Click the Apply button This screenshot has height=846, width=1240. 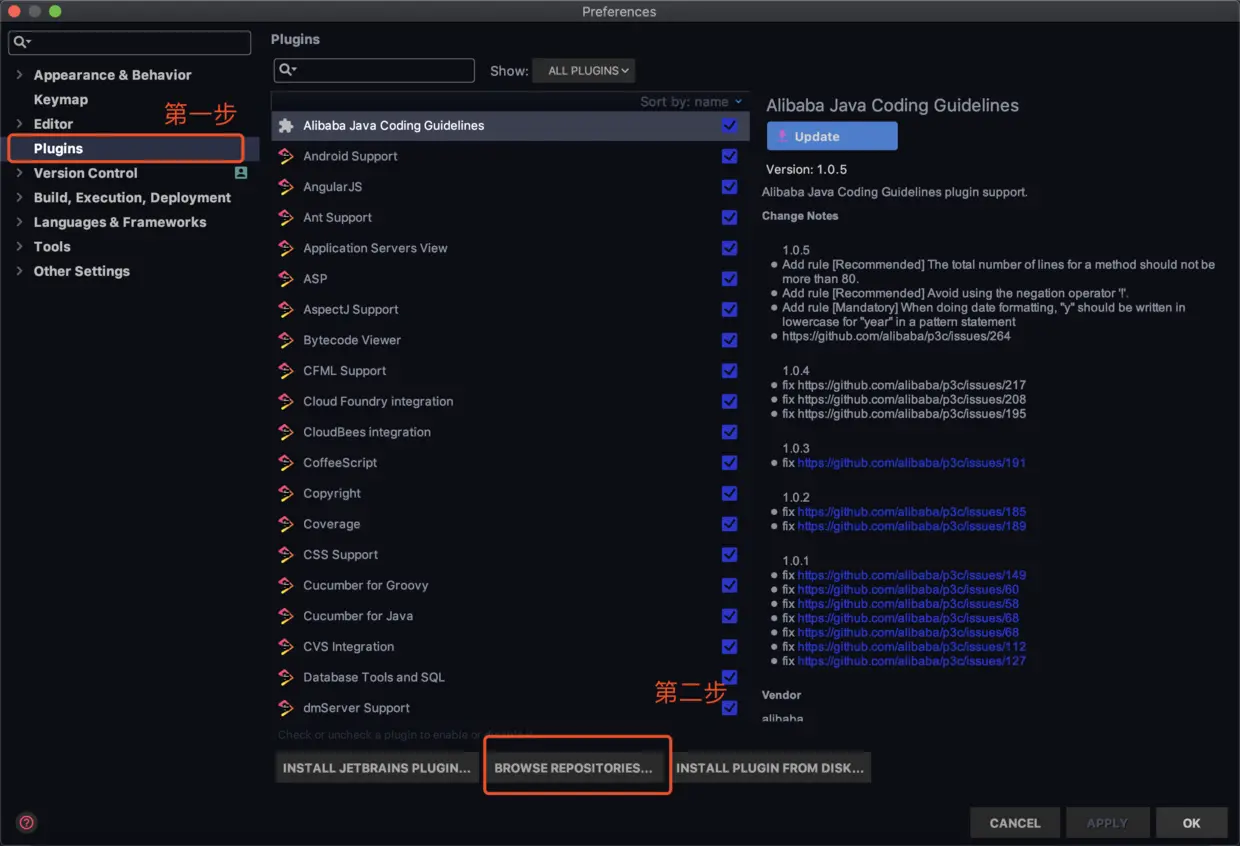1107,823
